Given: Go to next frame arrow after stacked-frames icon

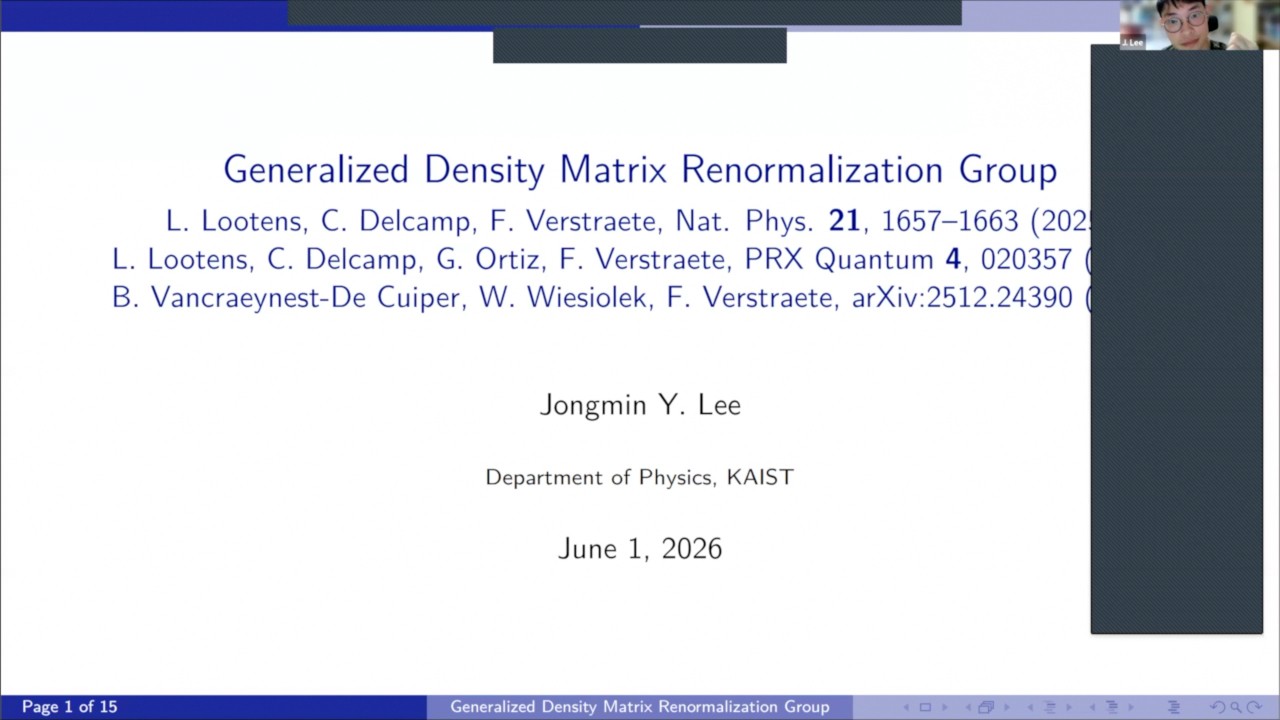Looking at the screenshot, I should point(1007,707).
